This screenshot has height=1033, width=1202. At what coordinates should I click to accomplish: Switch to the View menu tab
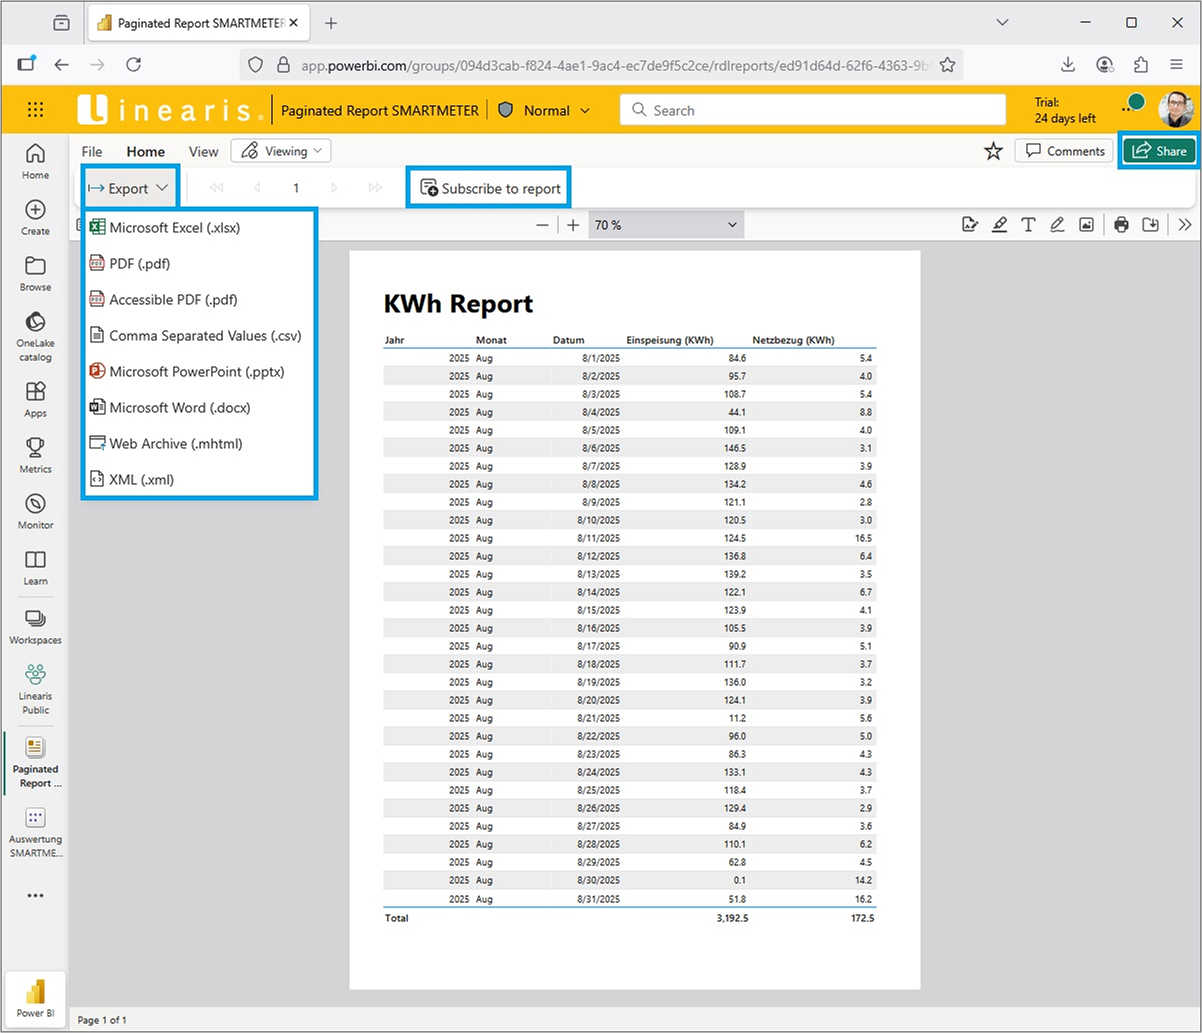tap(203, 150)
